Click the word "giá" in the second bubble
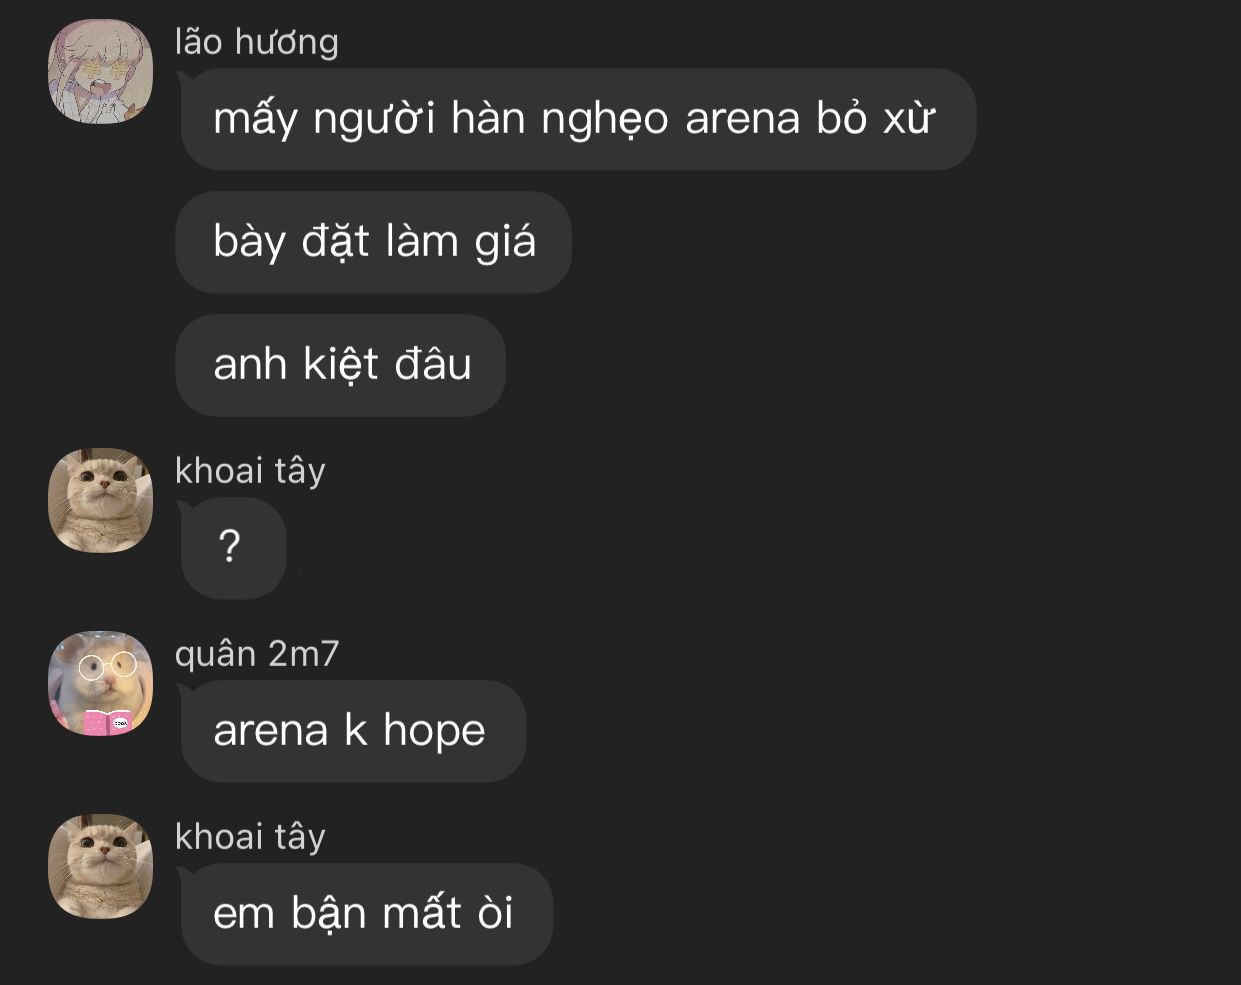This screenshot has width=1241, height=985. click(x=505, y=243)
